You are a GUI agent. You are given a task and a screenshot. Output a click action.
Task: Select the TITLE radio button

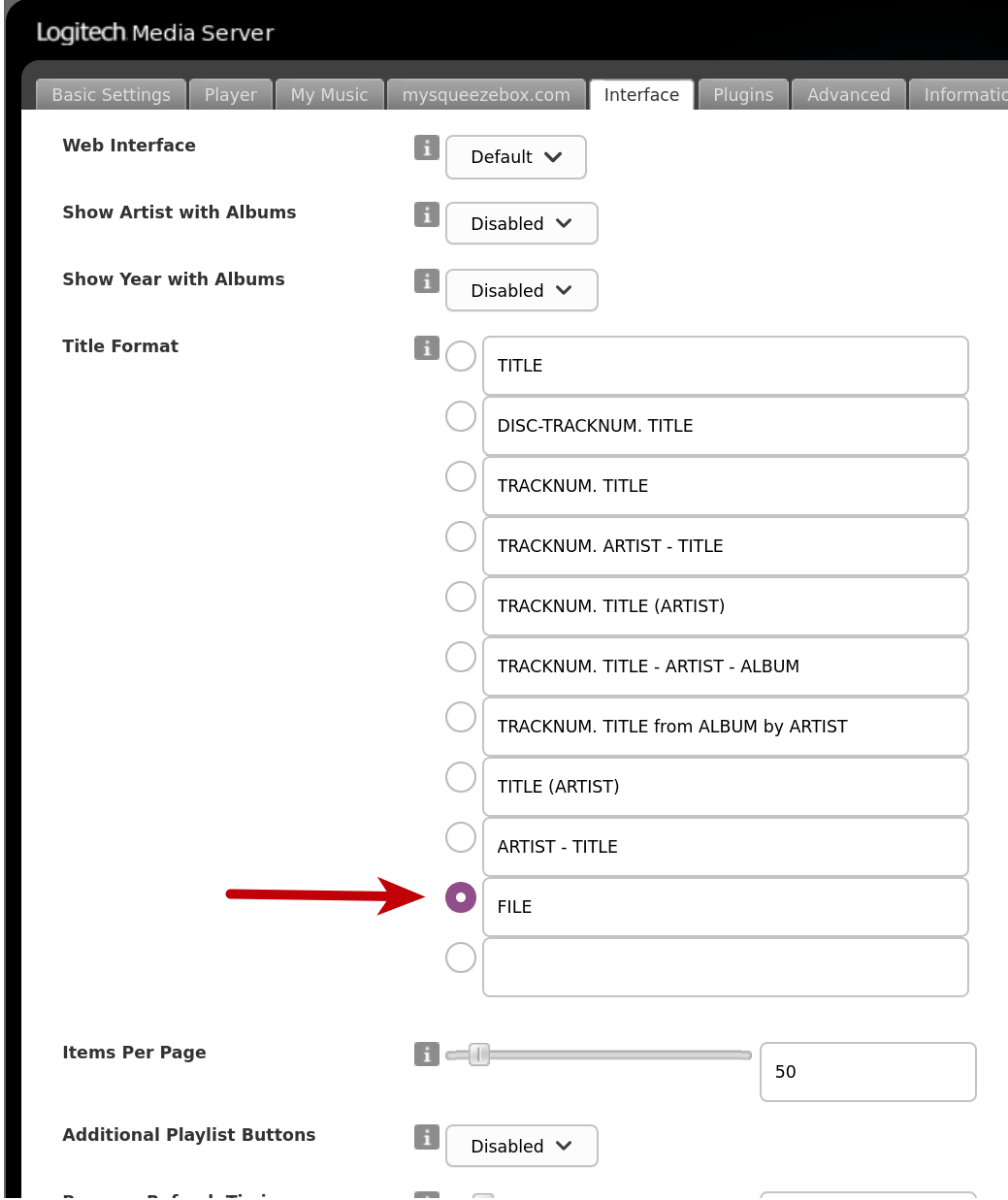coord(460,356)
